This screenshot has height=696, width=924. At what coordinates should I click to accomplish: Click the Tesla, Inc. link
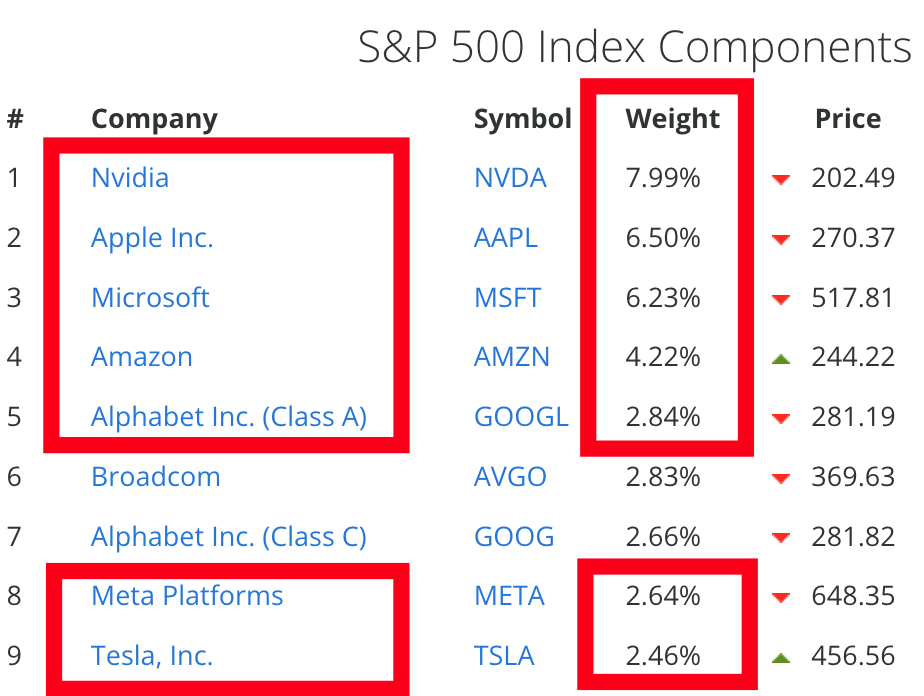pos(152,656)
